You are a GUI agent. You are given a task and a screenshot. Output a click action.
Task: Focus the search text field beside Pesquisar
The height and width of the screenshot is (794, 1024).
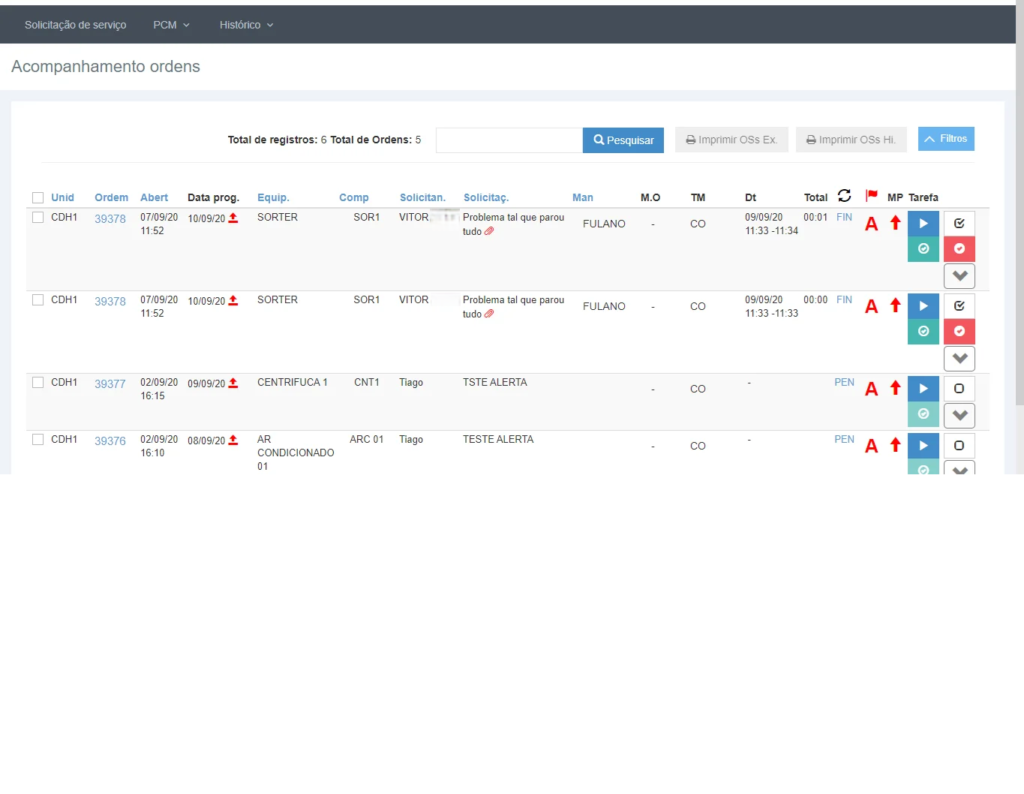[509, 140]
